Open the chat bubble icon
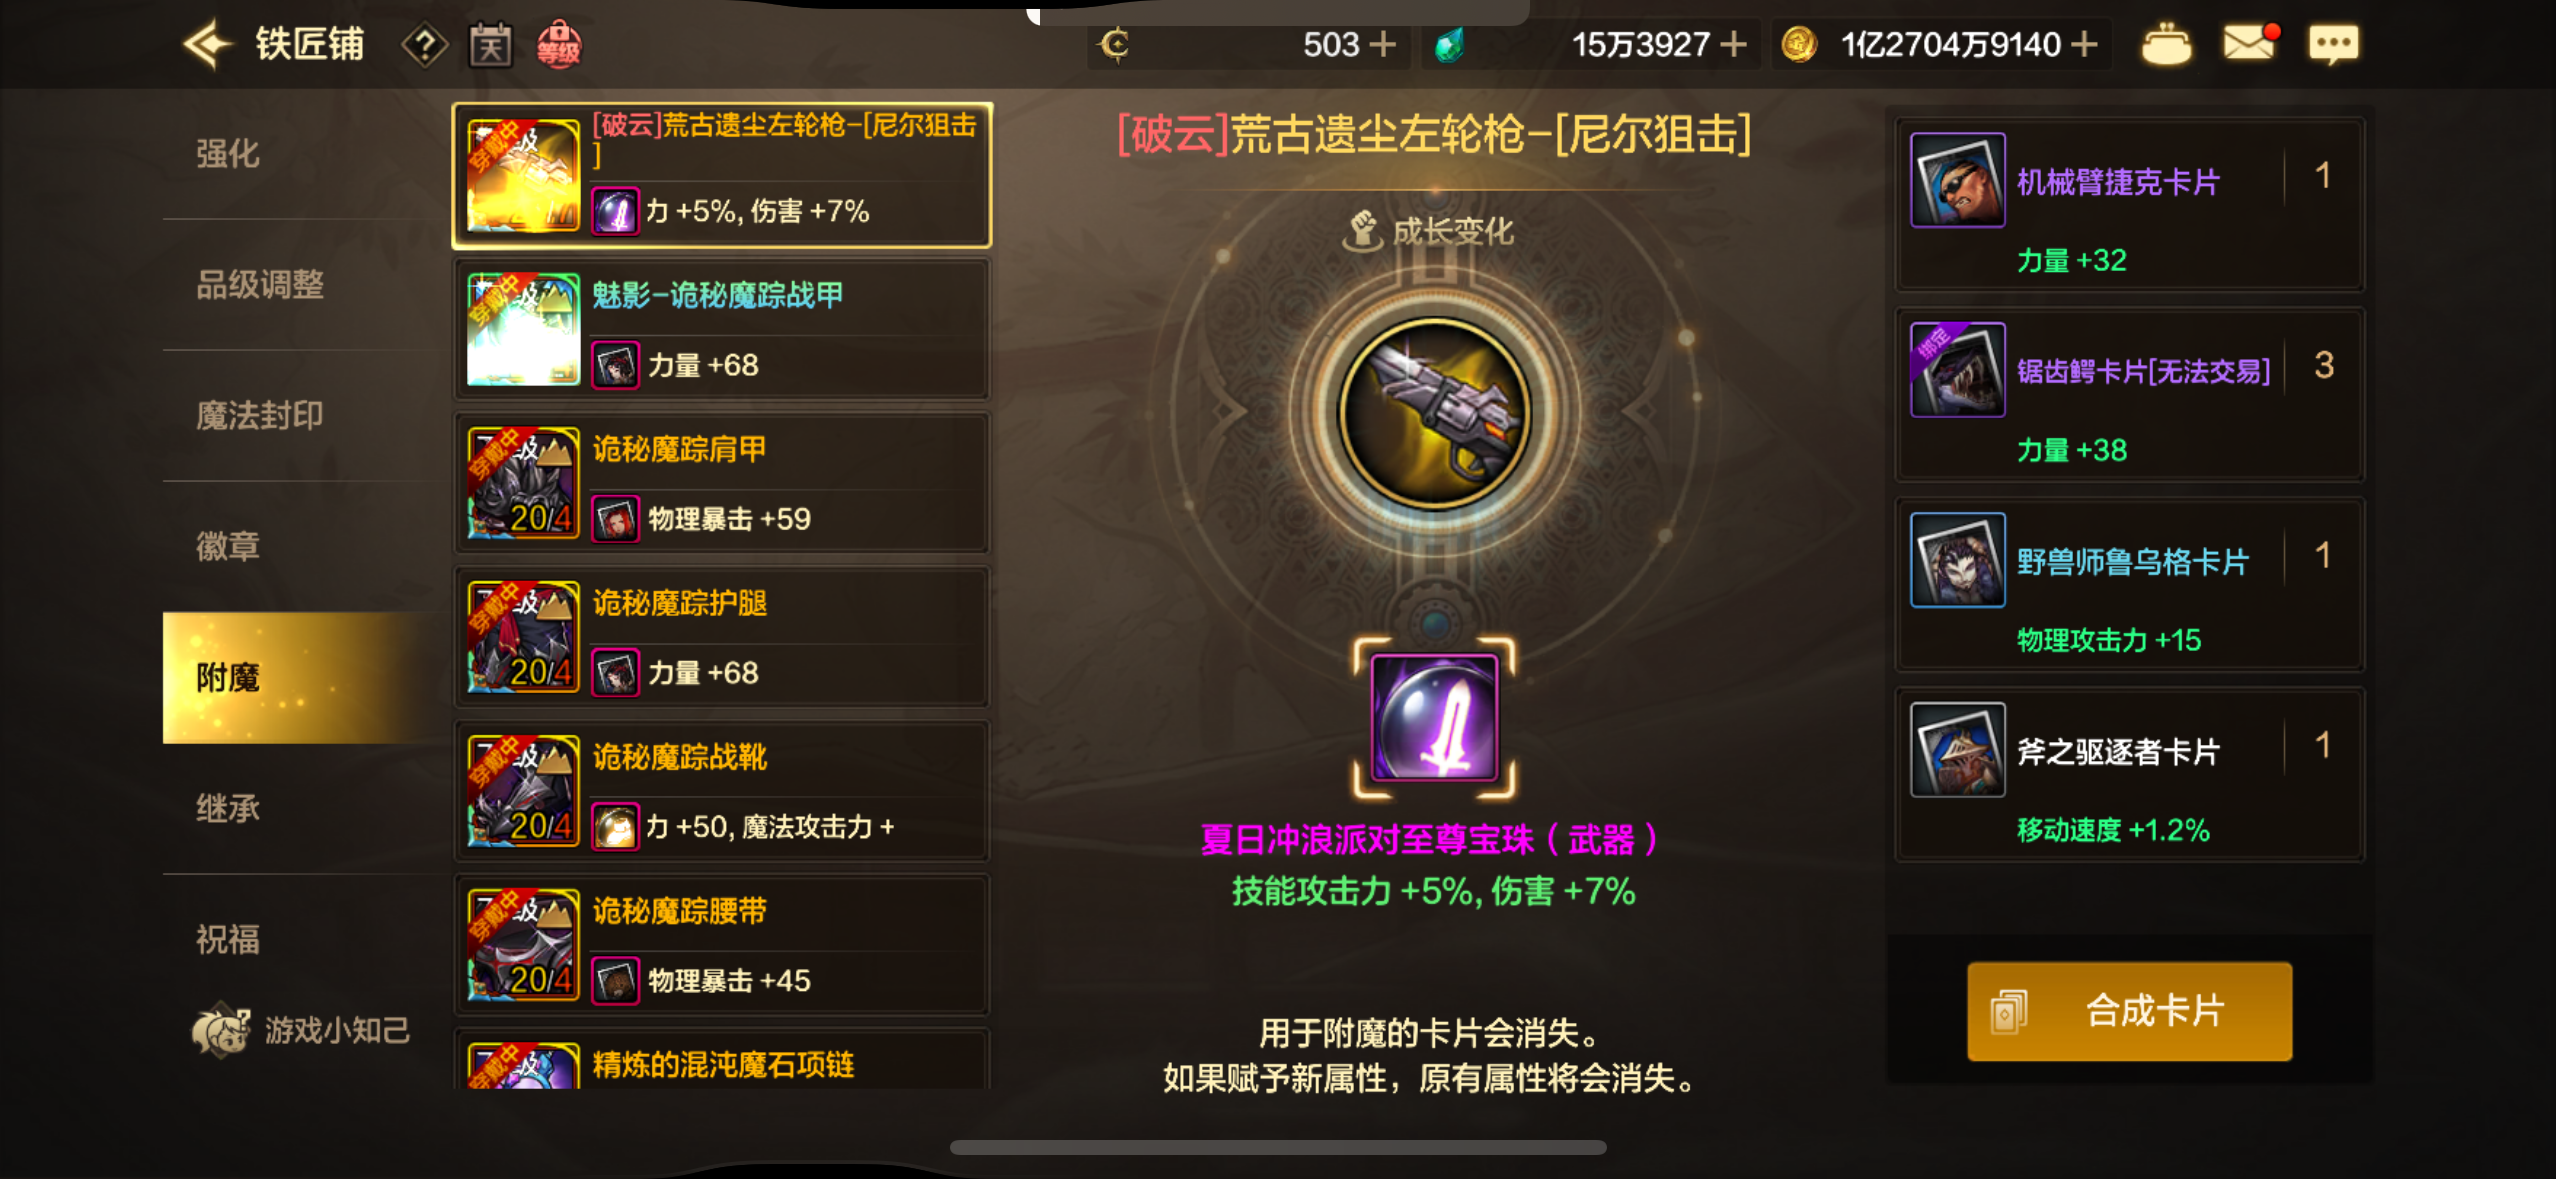Screen dimensions: 2556x1179 (x=2333, y=44)
